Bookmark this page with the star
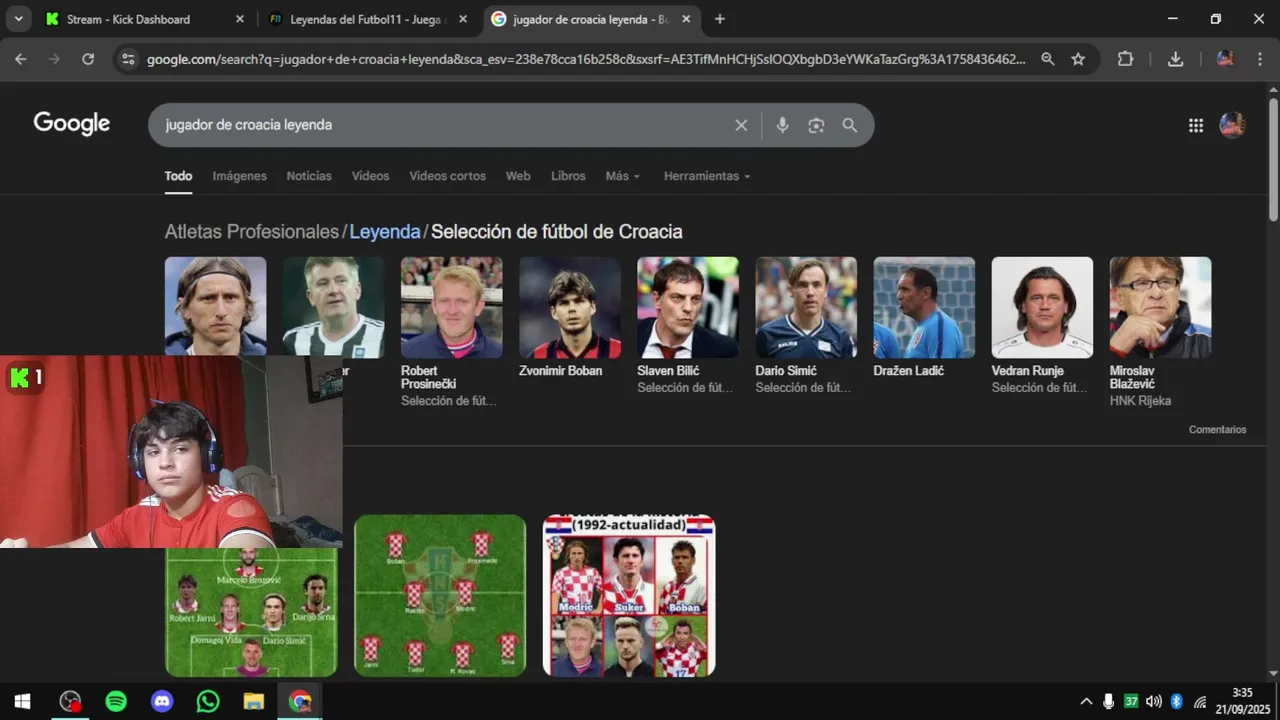The width and height of the screenshot is (1280, 720). (1078, 59)
